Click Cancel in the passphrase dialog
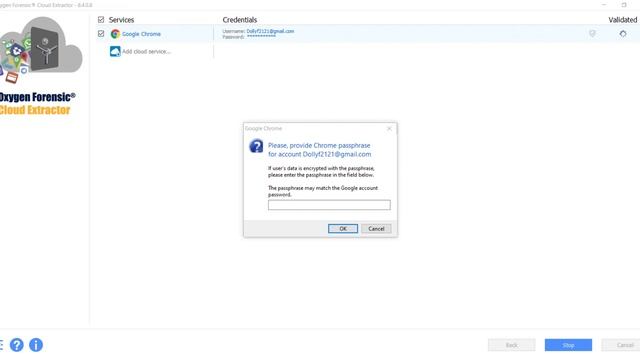Image resolution: width=640 pixels, height=360 pixels. [x=376, y=229]
